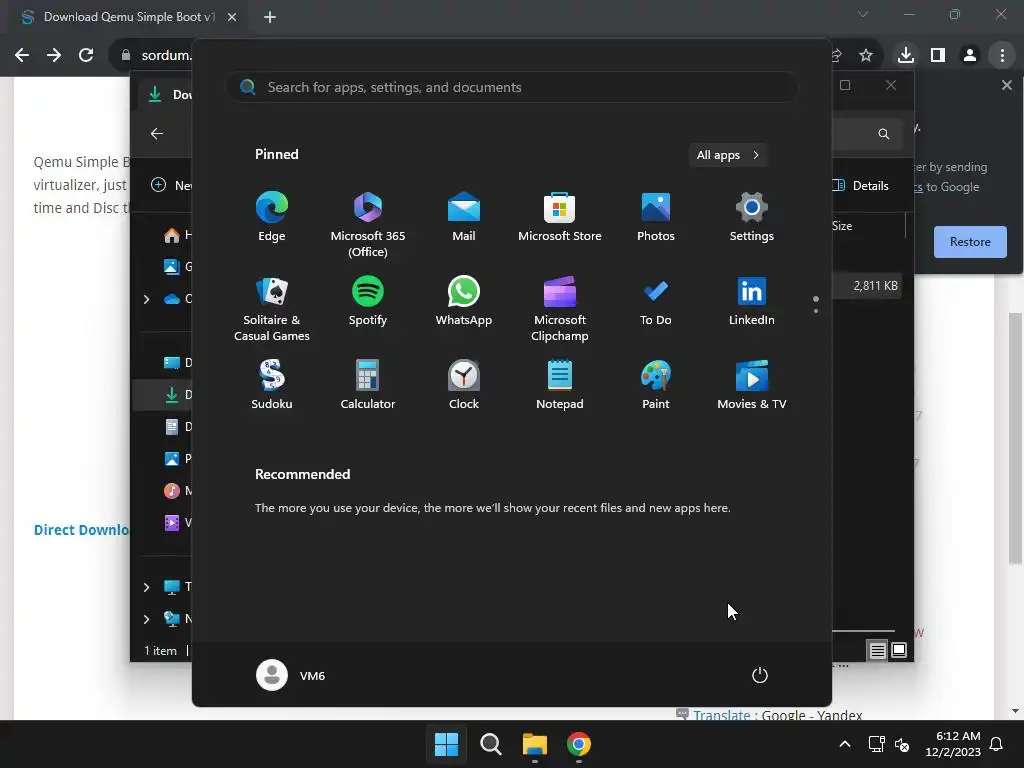The height and width of the screenshot is (768, 1024).
Task: Click the File Explorer search icon
Action: [x=884, y=134]
